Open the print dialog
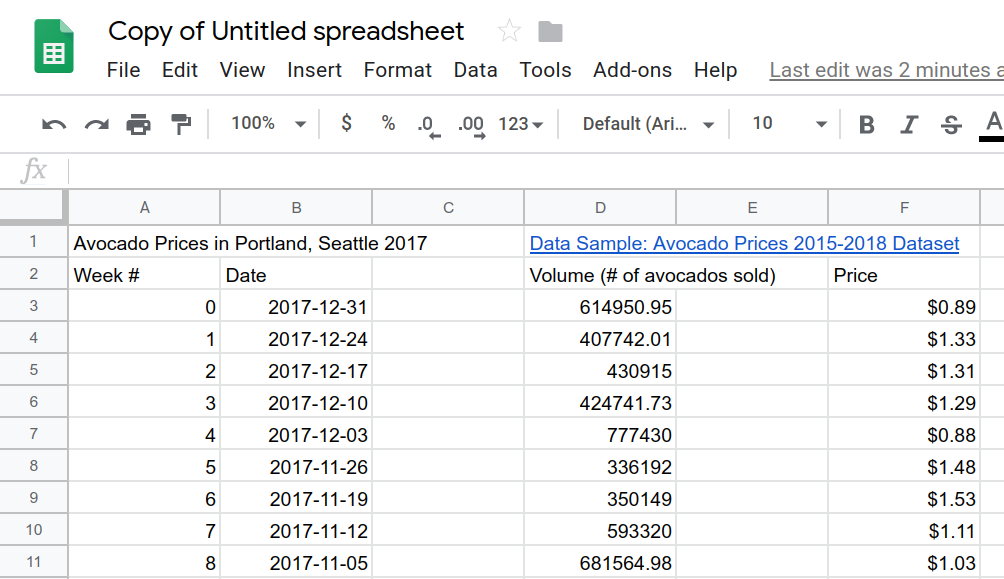This screenshot has height=579, width=1004. coord(138,123)
